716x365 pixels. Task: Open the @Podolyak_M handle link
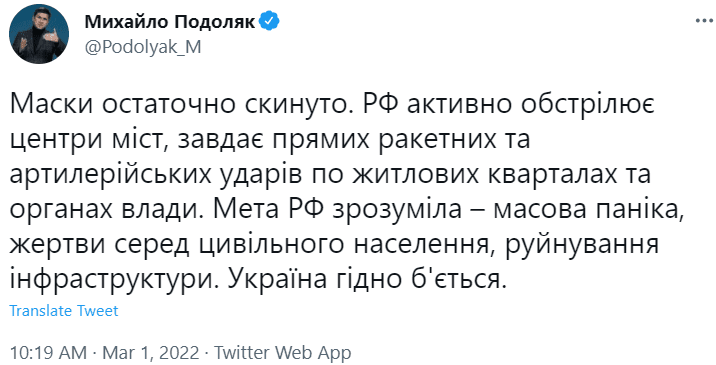point(143,47)
